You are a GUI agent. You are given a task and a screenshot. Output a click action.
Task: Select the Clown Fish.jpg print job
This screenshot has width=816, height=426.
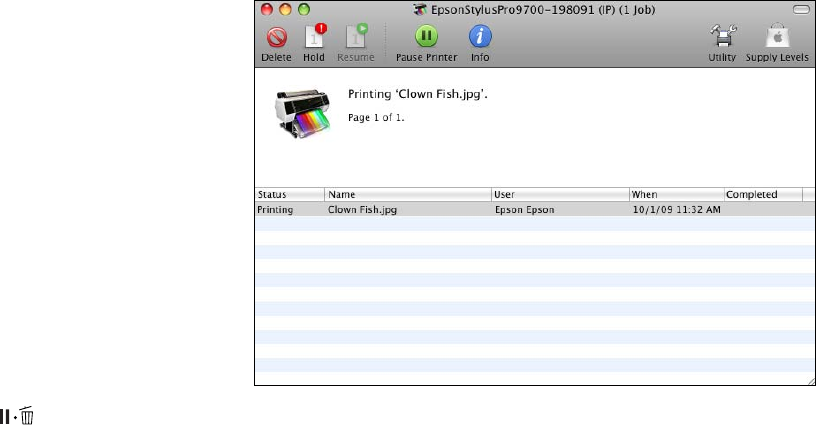coord(535,210)
